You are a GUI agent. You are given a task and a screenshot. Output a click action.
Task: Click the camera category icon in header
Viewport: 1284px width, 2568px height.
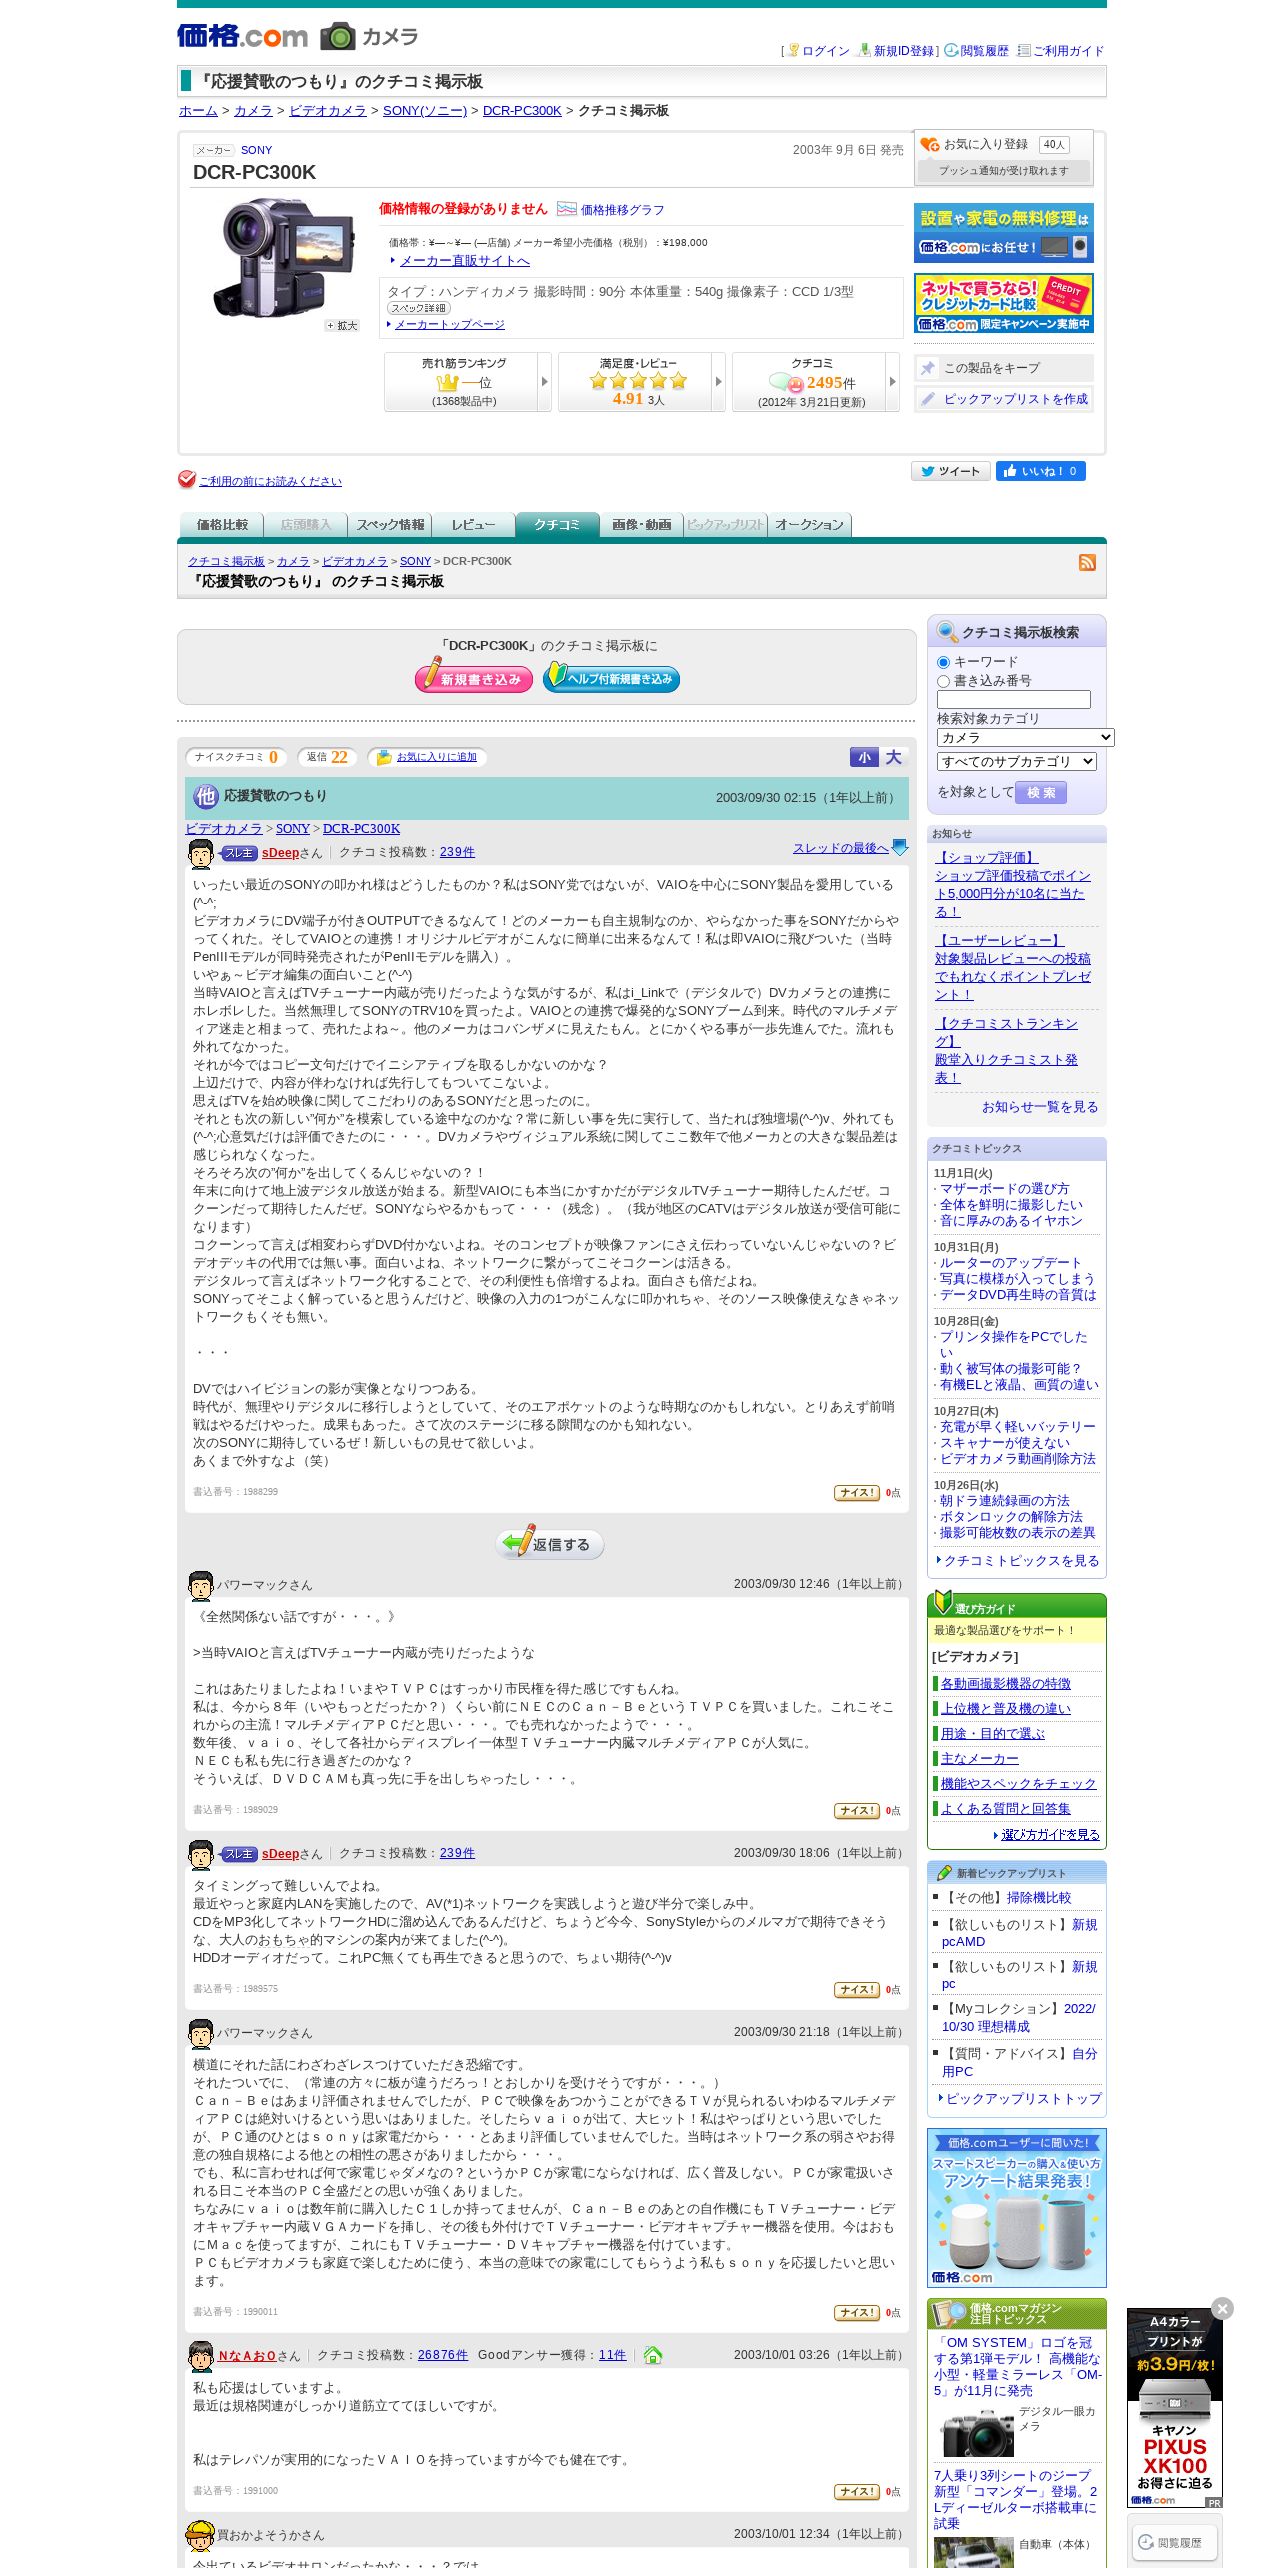[x=338, y=36]
